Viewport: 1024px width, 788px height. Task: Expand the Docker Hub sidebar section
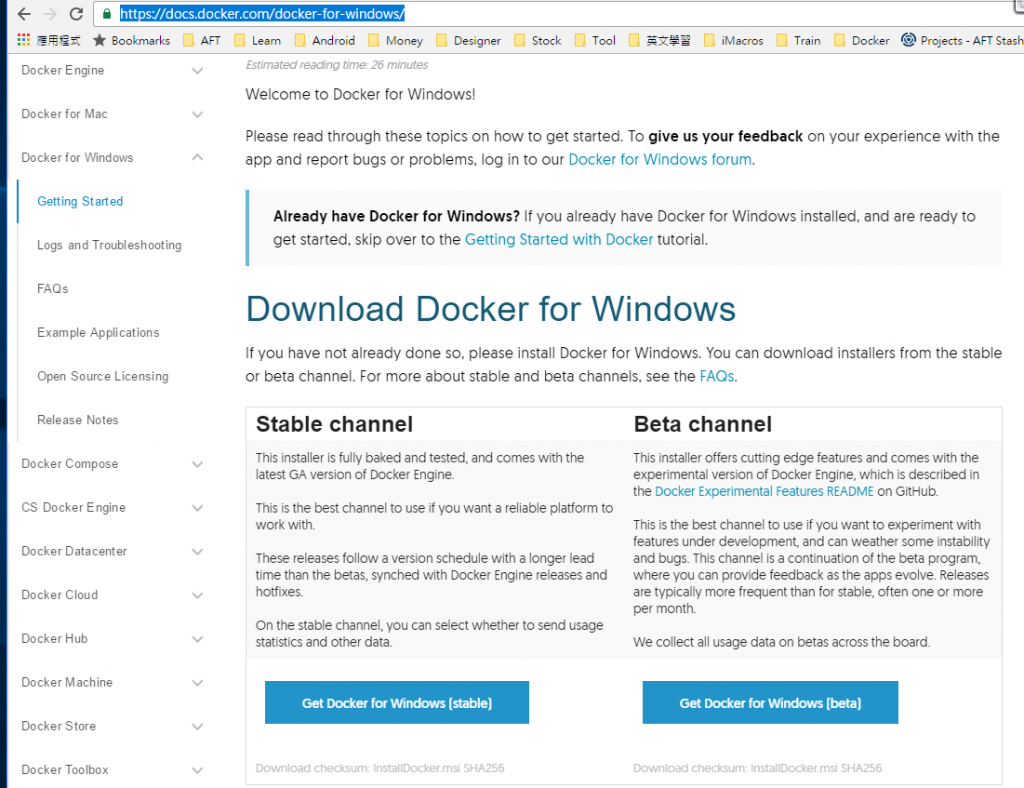[x=197, y=639]
